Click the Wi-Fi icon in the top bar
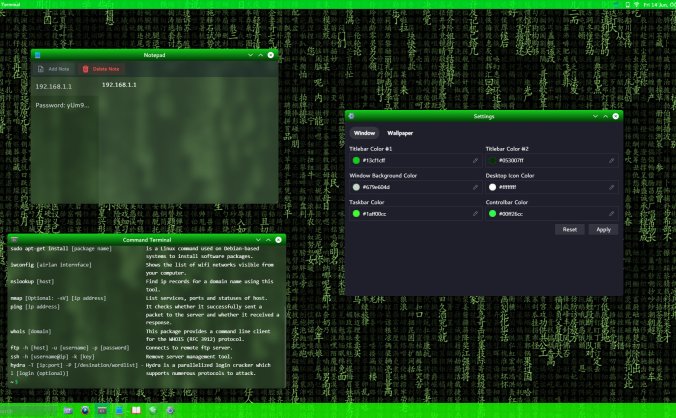The height and width of the screenshot is (418, 676). coord(636,4)
